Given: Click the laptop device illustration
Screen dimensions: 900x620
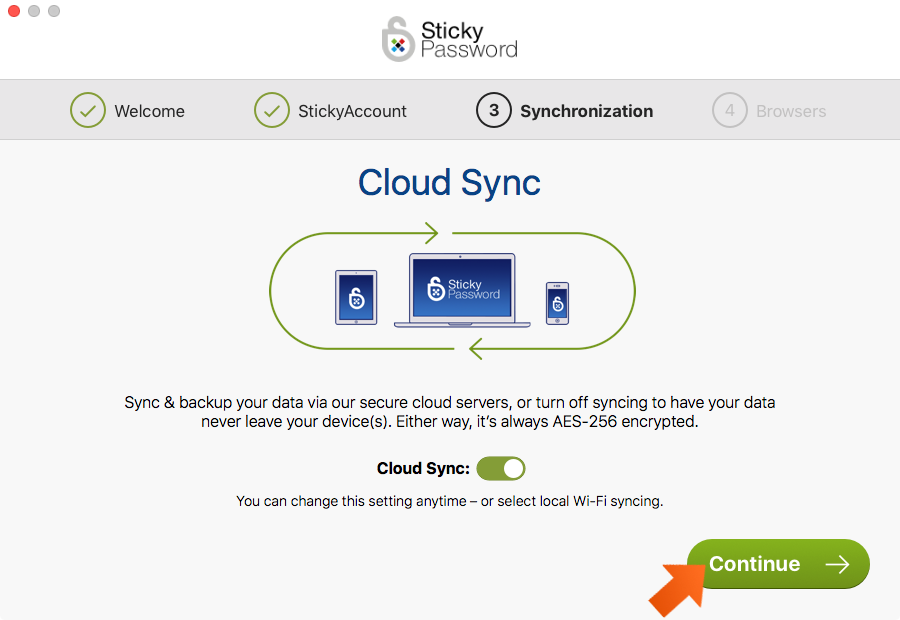Looking at the screenshot, I should point(462,290).
